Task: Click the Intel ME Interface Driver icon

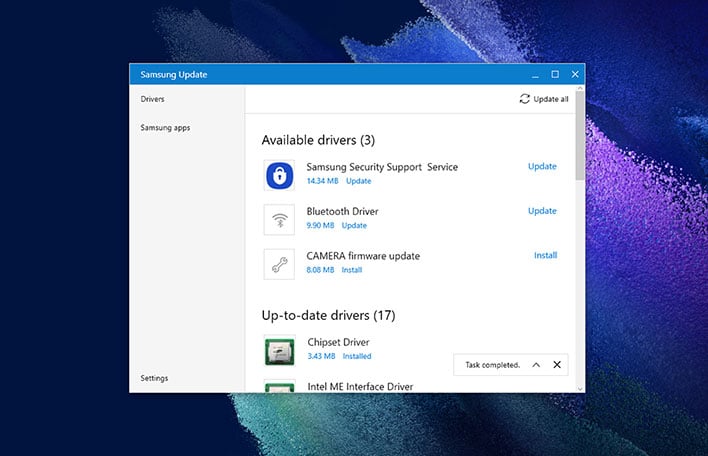Action: [x=279, y=386]
